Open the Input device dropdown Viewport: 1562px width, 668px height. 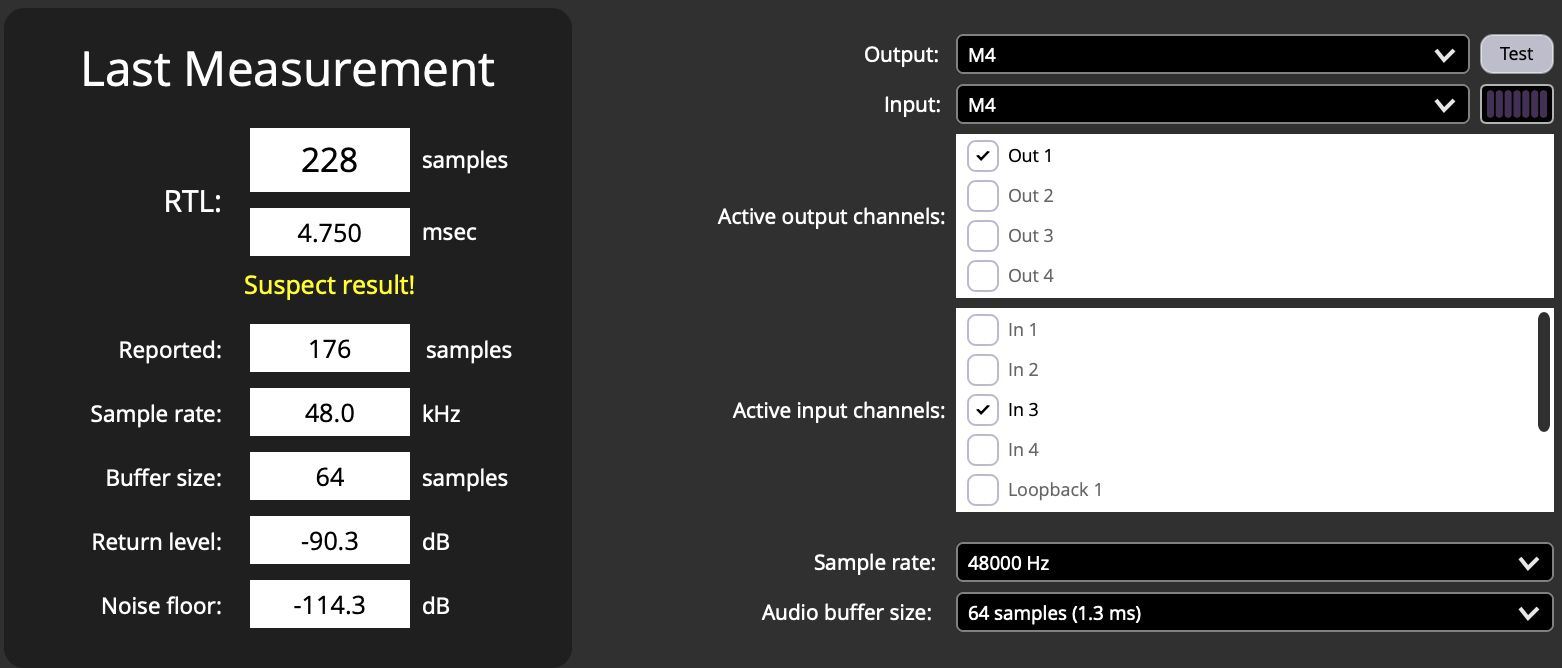click(1211, 105)
